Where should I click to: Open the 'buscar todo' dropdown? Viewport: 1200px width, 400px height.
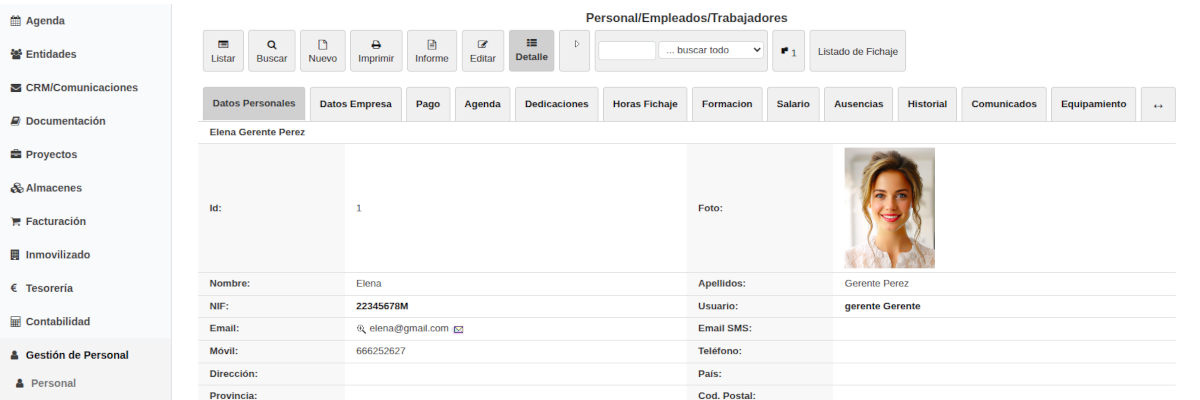click(x=712, y=50)
